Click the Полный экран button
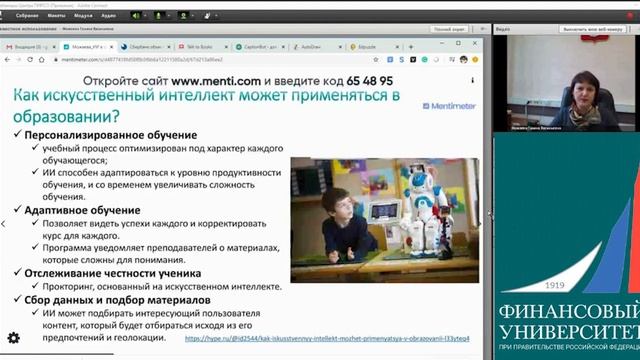This screenshot has height=360, width=640. (x=449, y=29)
